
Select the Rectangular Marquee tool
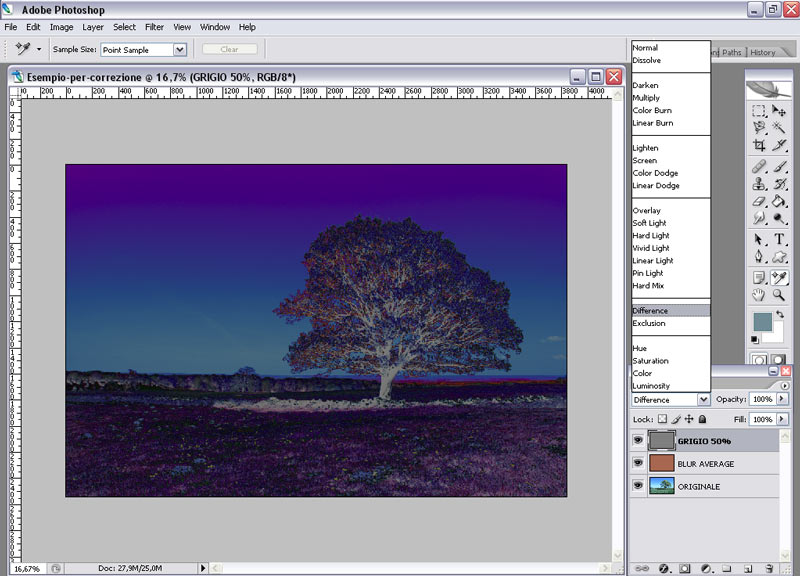[759, 111]
